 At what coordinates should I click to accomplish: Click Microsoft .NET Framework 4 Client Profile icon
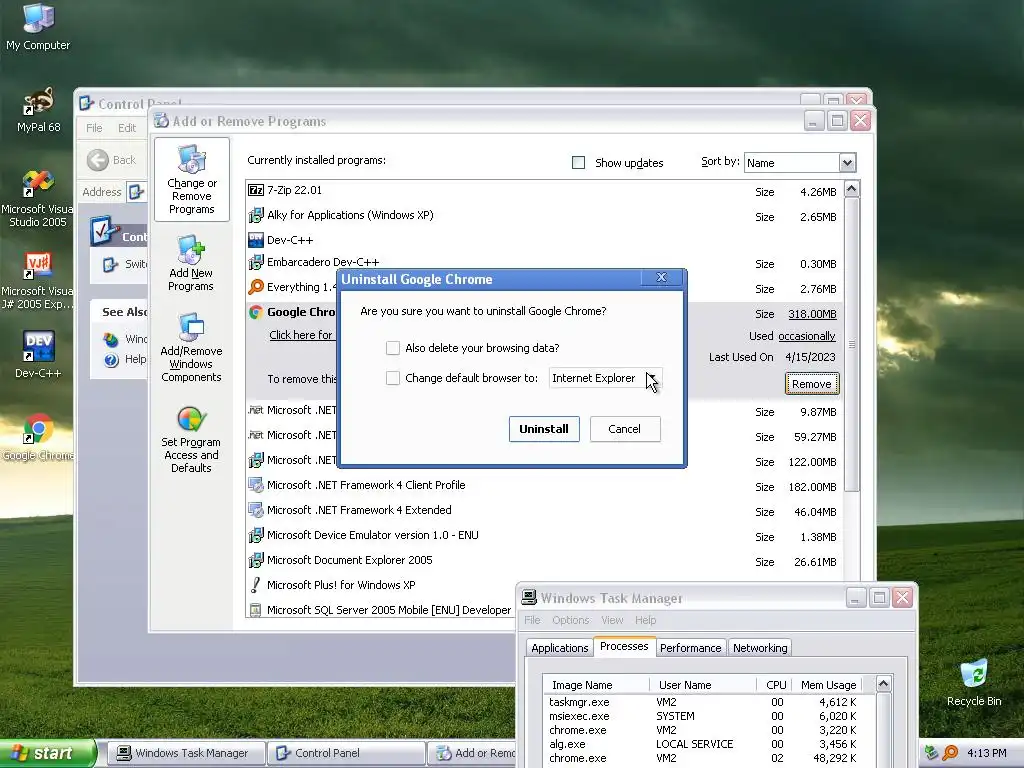pyautogui.click(x=256, y=485)
